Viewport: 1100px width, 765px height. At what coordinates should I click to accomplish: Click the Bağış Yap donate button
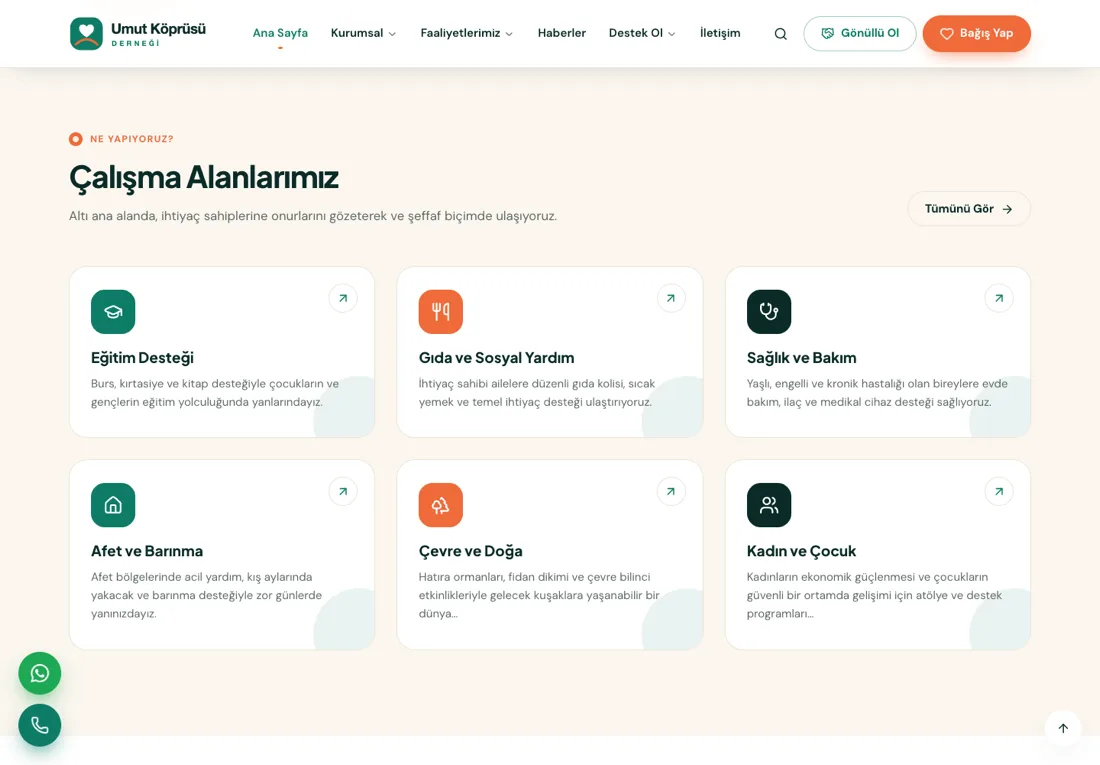(977, 34)
